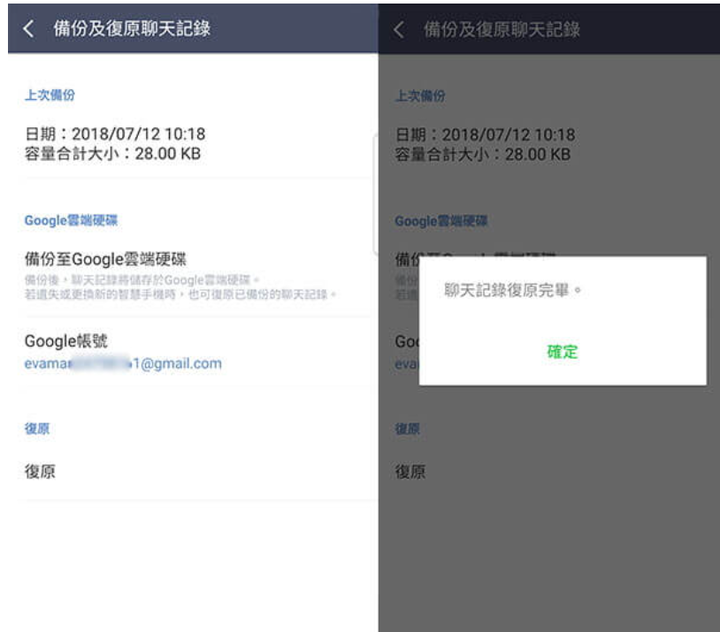This screenshot has width=720, height=632.
Task: Tap back arrow on dimmed right screen
Action: click(399, 30)
